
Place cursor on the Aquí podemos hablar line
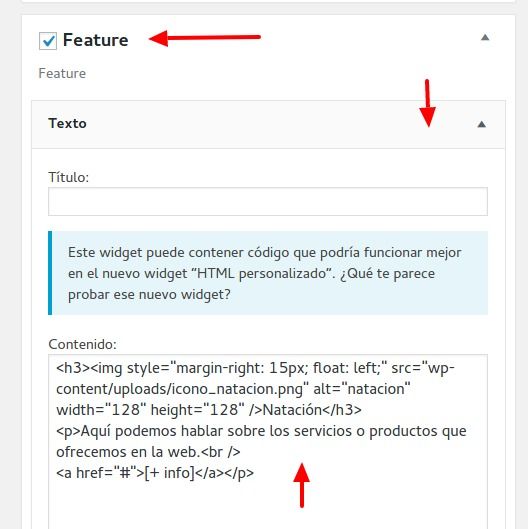261,431
